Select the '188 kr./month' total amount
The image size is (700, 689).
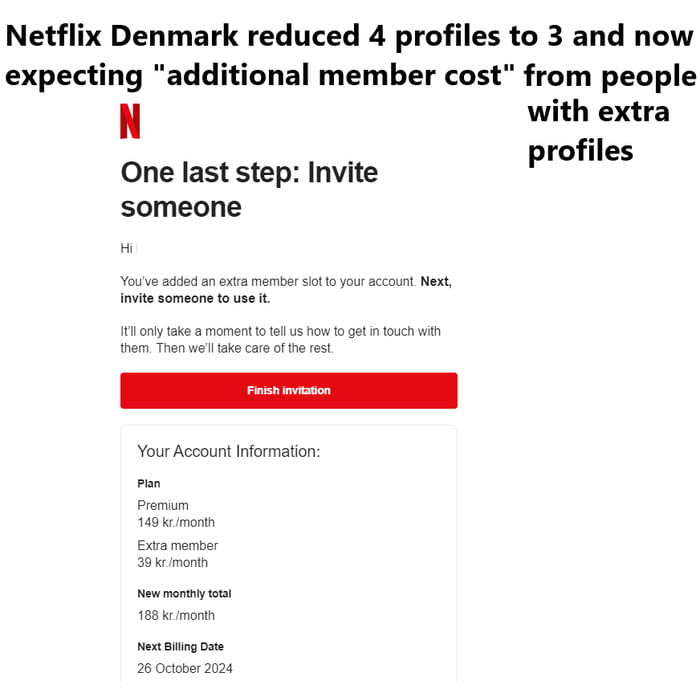pos(176,615)
